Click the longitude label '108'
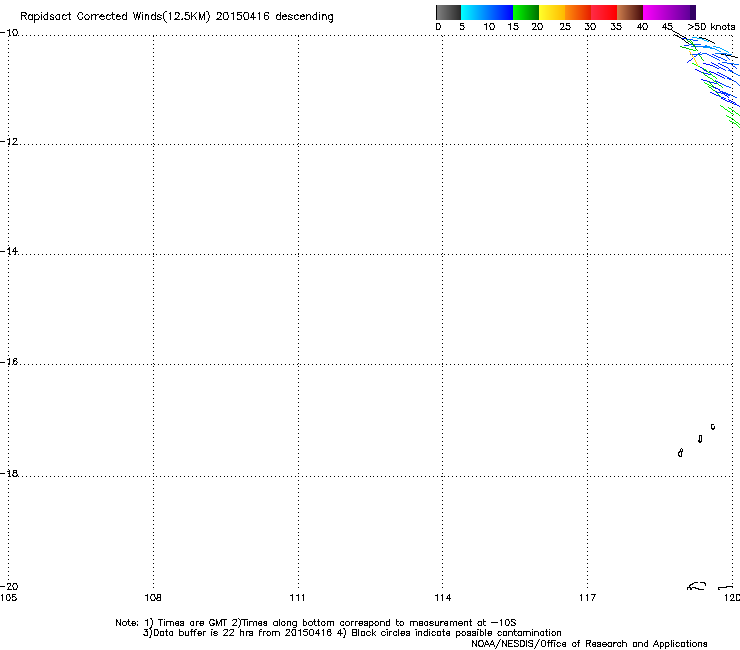 point(153,598)
